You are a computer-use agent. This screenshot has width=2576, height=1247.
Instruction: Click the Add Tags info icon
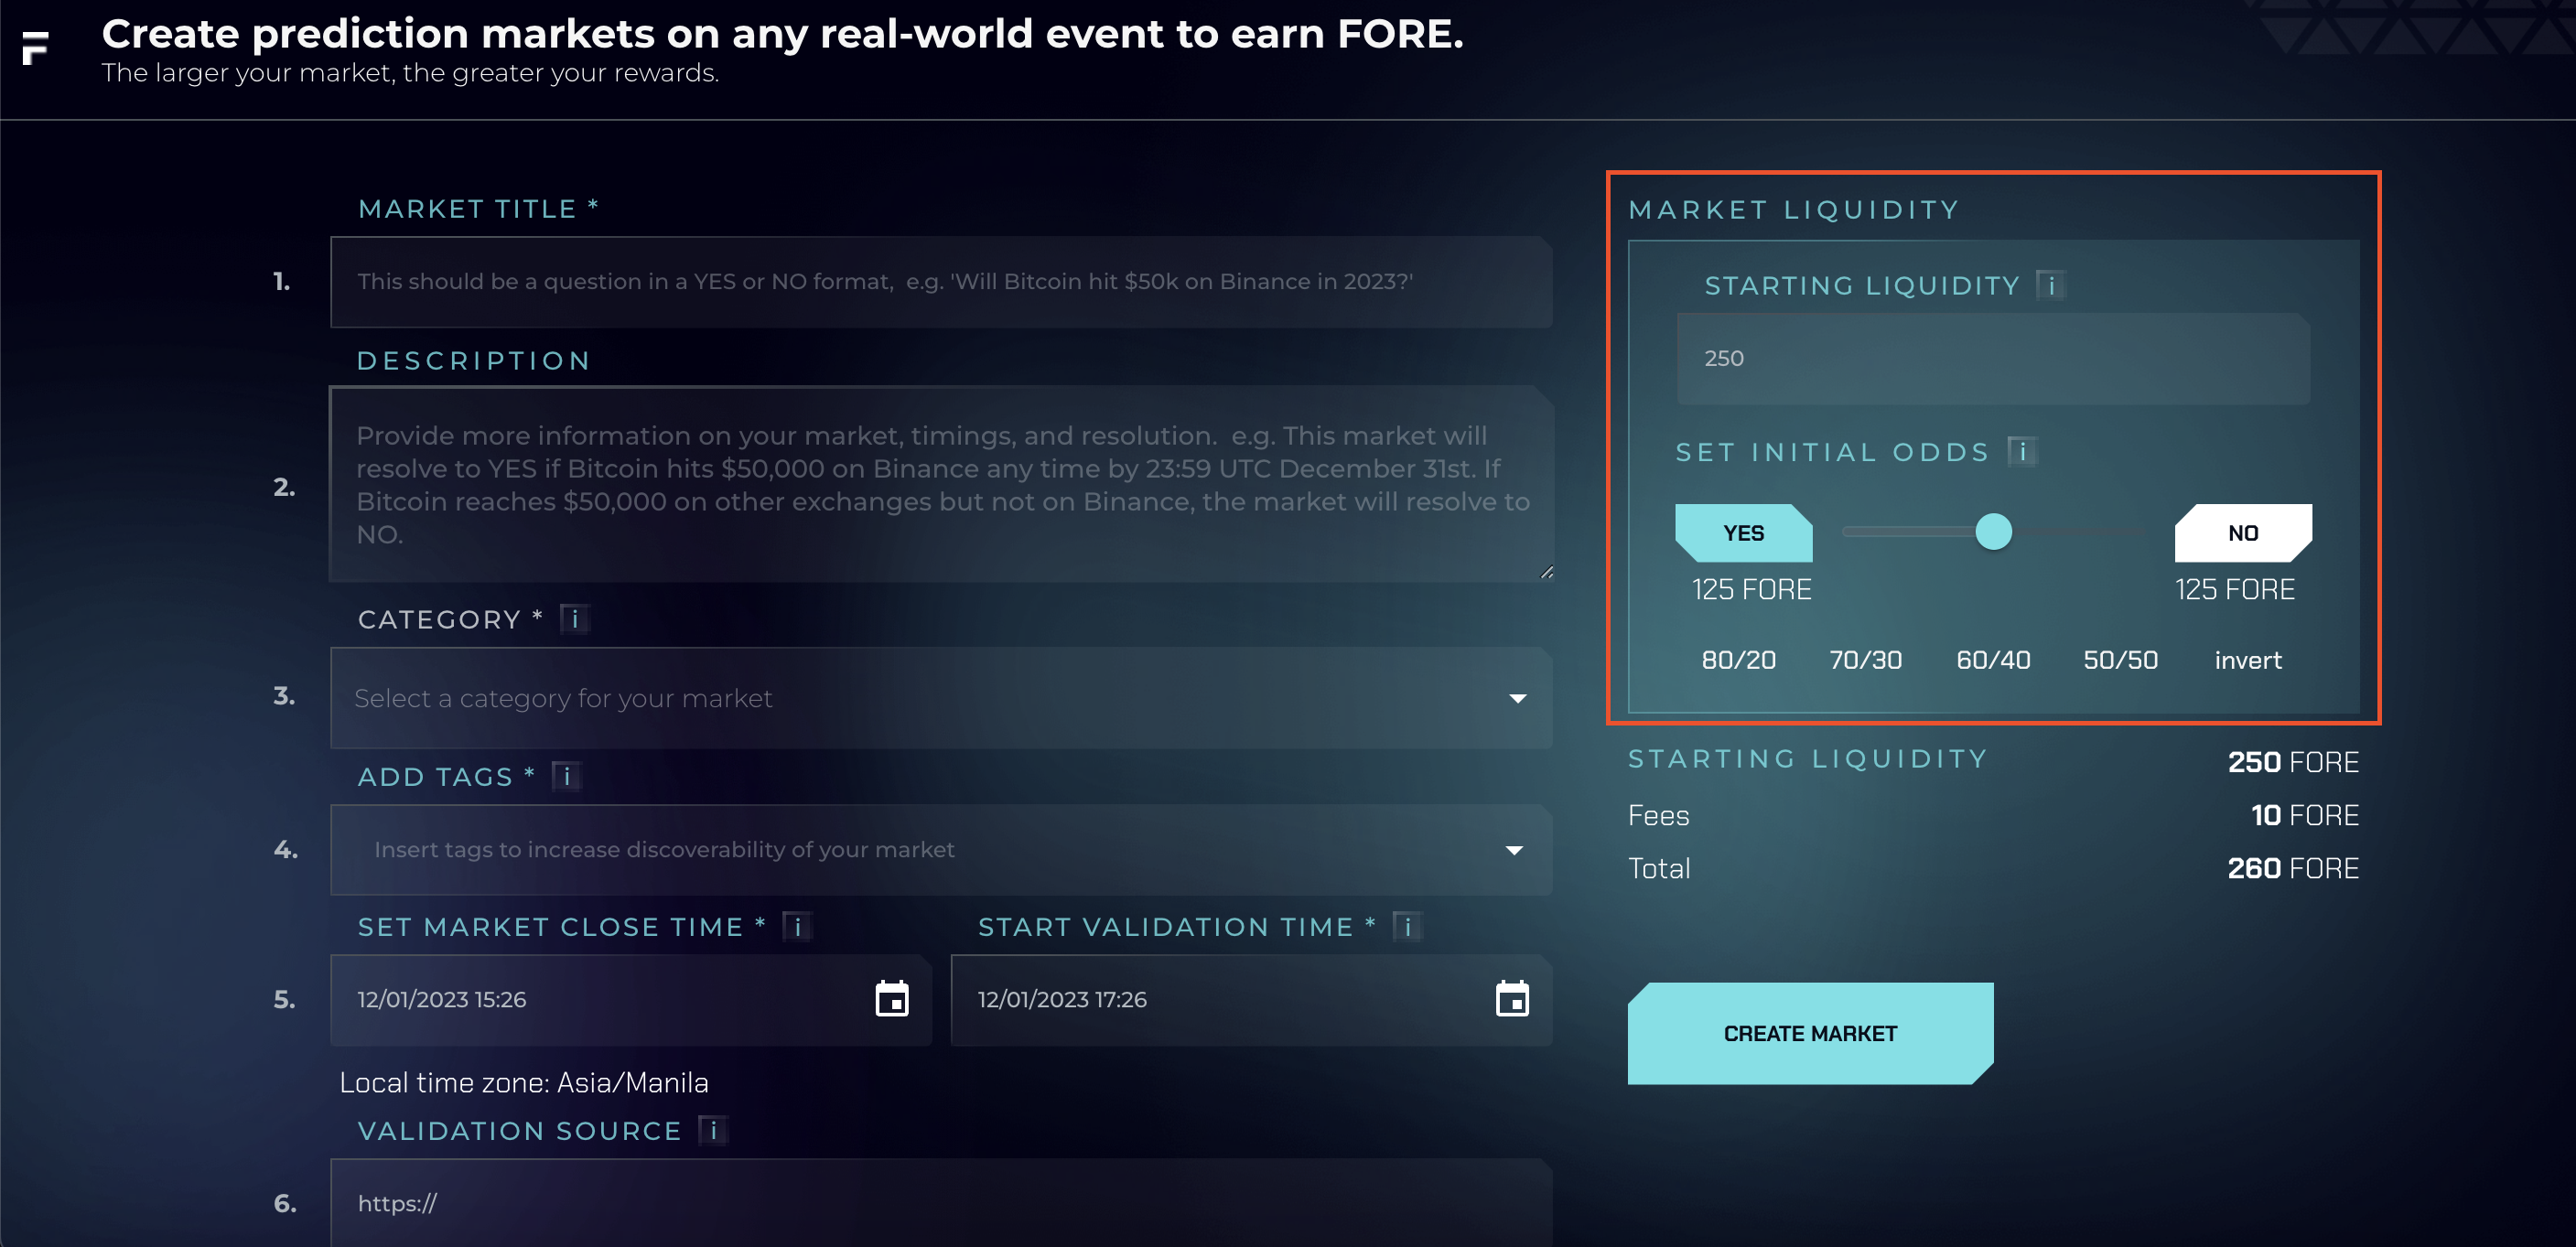pos(567,776)
